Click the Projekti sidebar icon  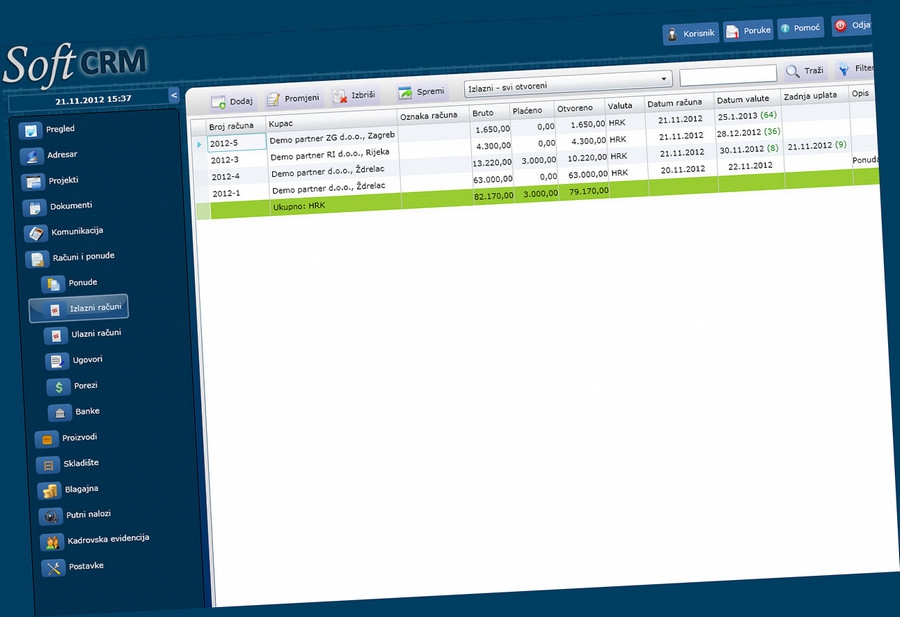(x=33, y=182)
